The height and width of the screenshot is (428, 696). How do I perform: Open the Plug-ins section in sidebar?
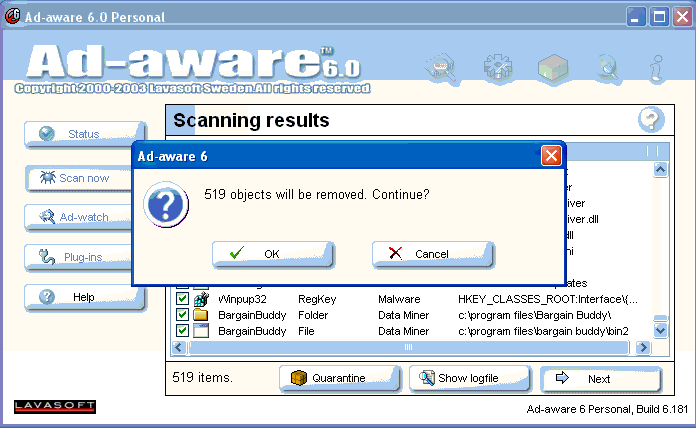(84, 257)
